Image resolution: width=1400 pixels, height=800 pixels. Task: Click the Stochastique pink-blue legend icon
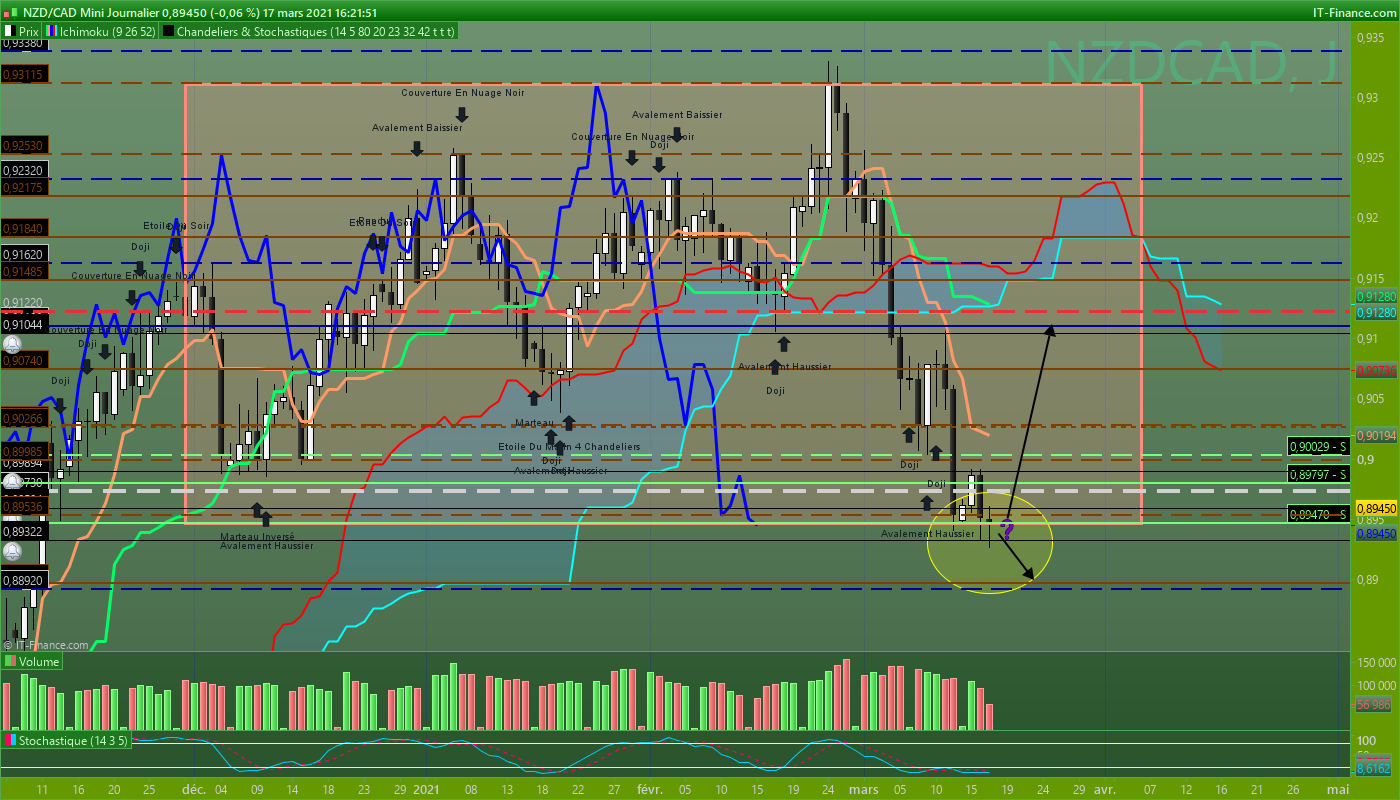click(x=10, y=740)
